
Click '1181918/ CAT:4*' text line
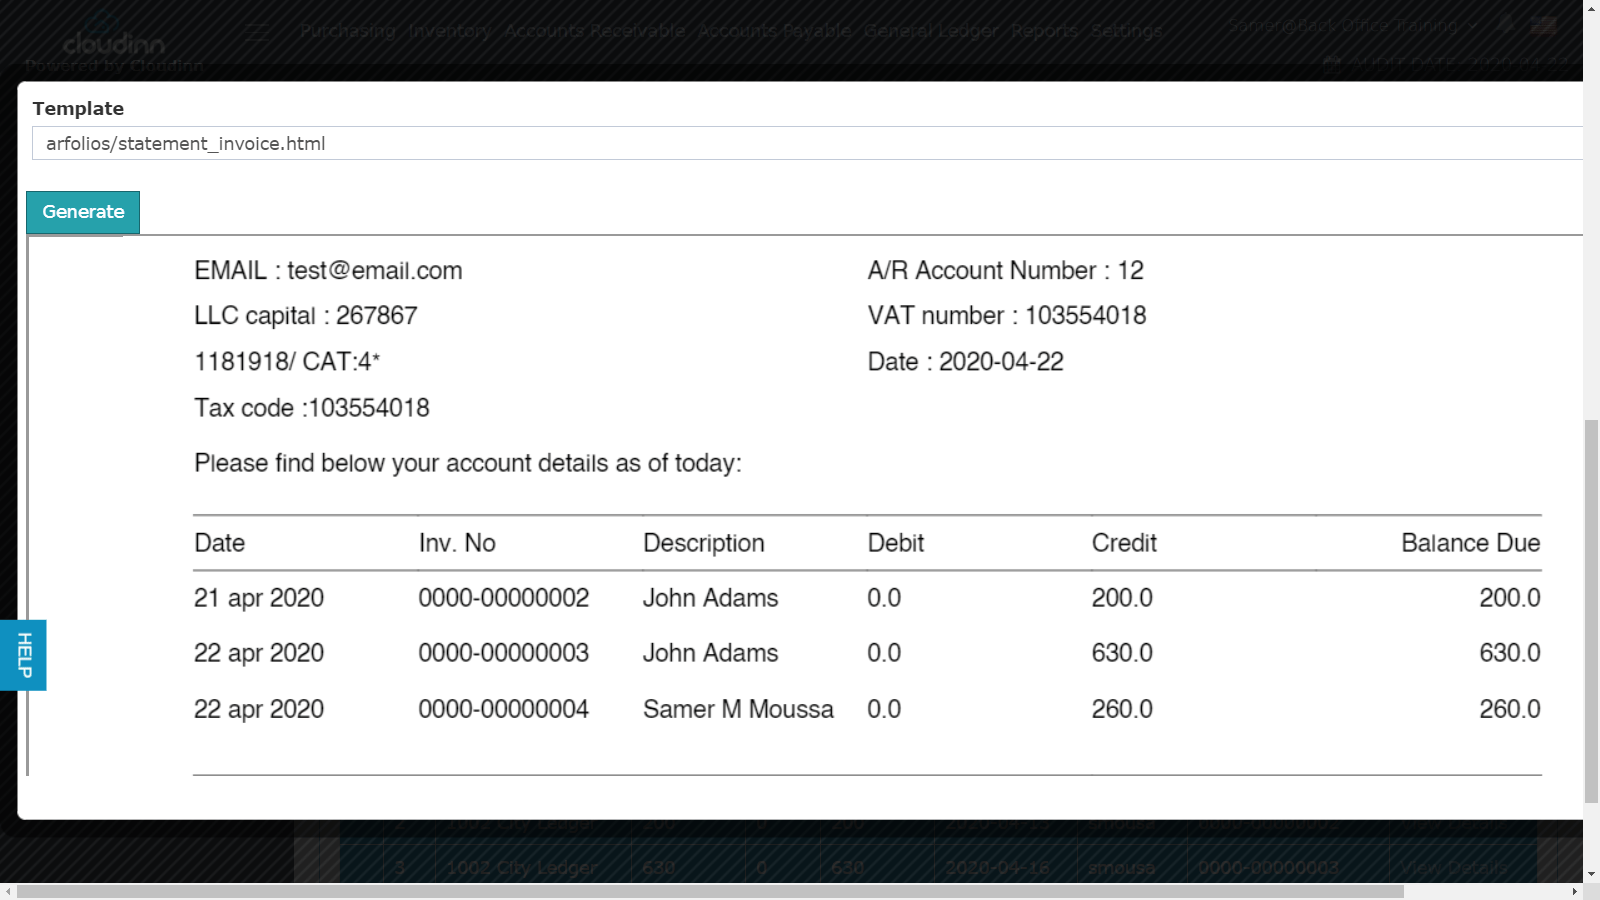[x=287, y=362]
